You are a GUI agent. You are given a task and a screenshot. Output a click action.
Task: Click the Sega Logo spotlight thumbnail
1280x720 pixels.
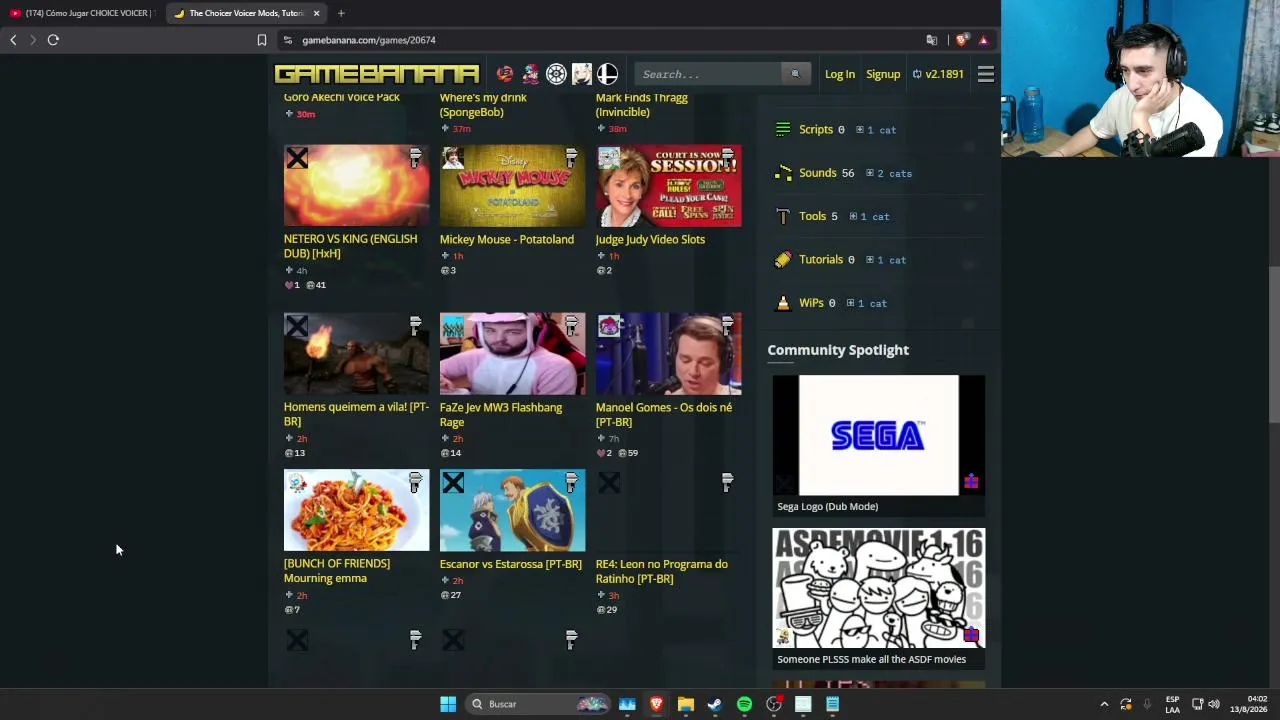878,435
